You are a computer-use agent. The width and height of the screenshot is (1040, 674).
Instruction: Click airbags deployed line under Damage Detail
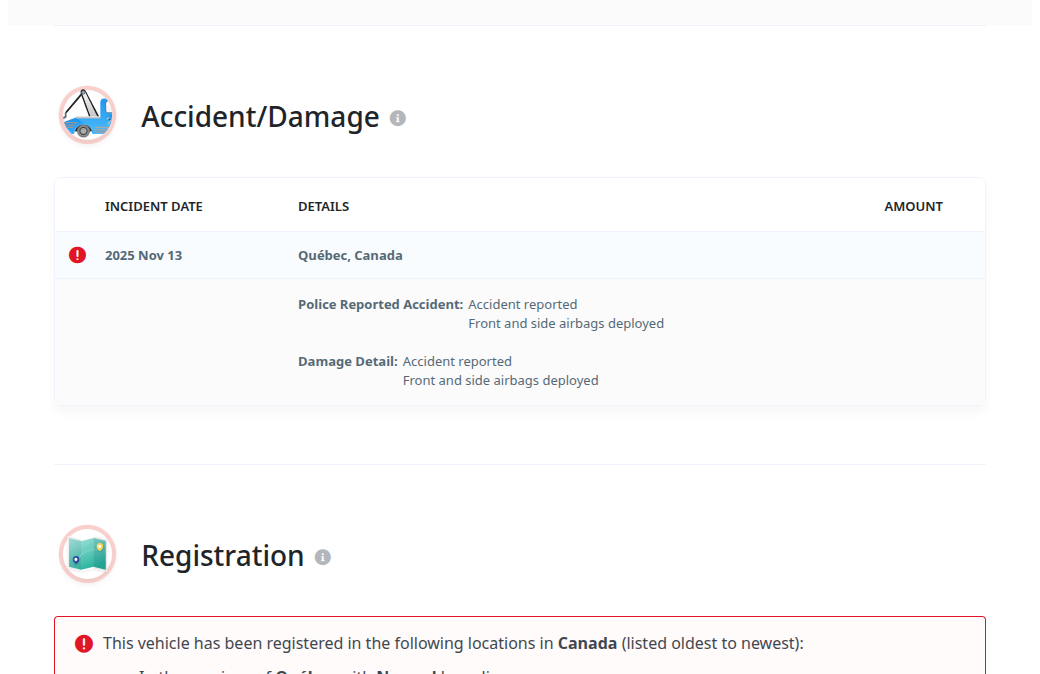point(501,381)
